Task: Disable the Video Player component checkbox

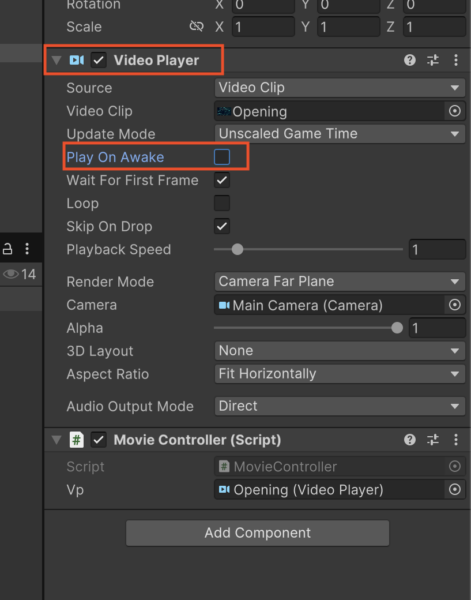Action: [99, 60]
